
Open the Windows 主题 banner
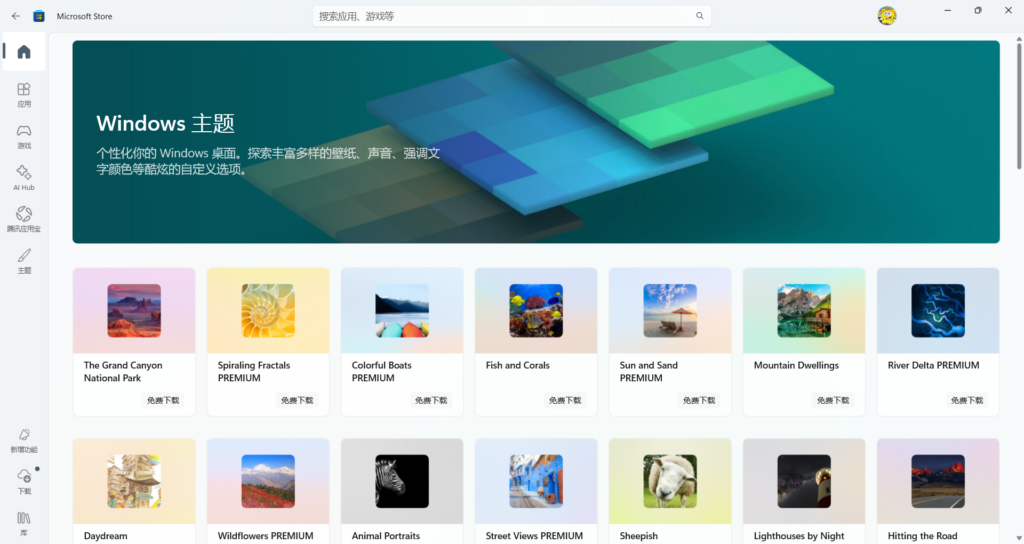coord(536,142)
